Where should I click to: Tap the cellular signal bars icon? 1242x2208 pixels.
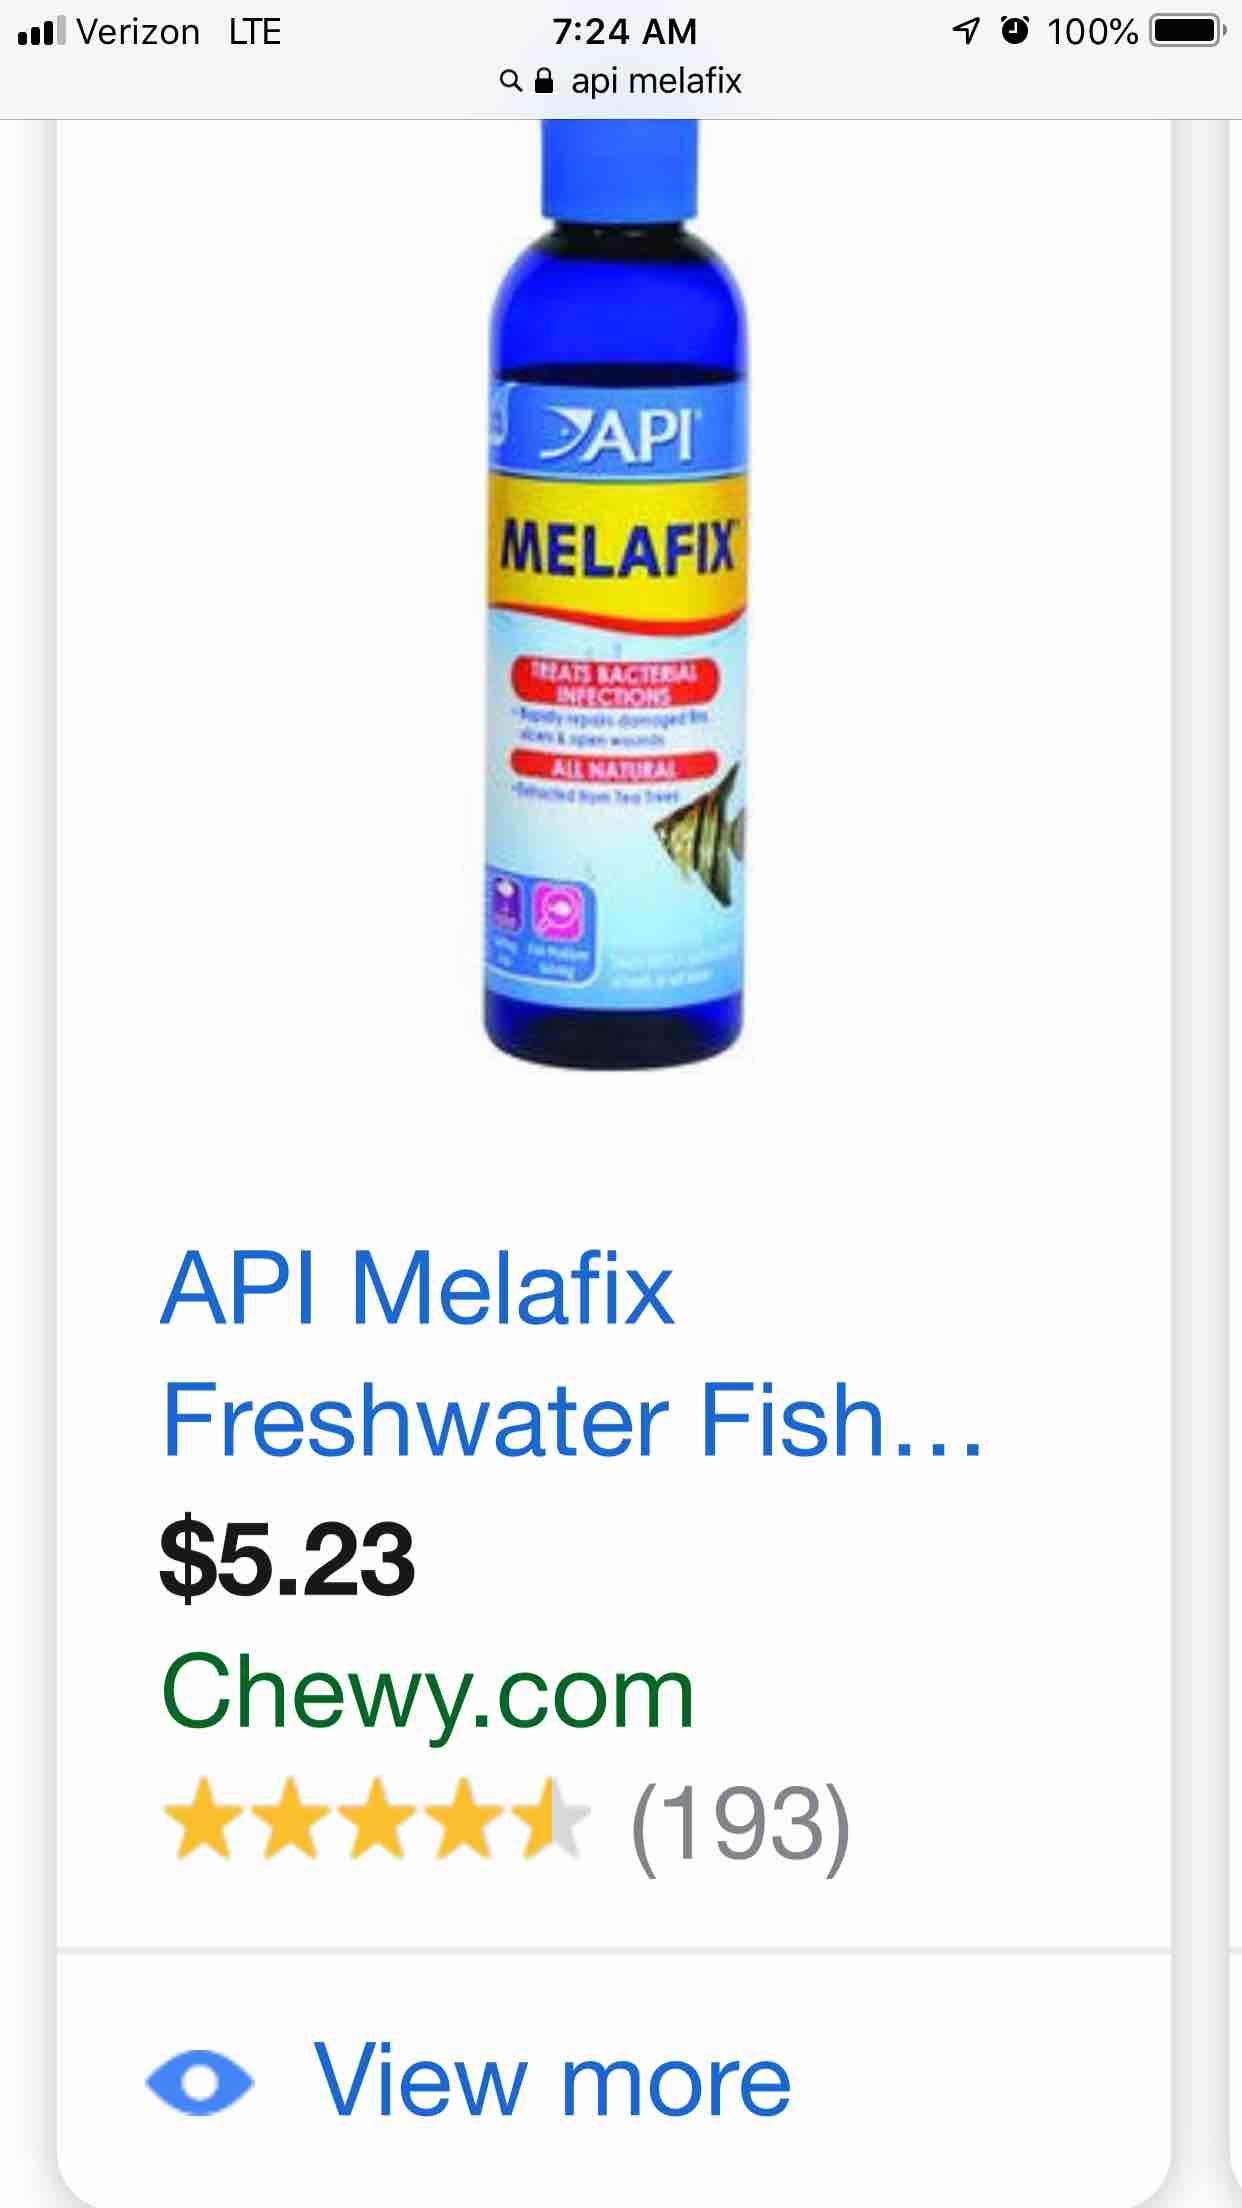[x=41, y=33]
